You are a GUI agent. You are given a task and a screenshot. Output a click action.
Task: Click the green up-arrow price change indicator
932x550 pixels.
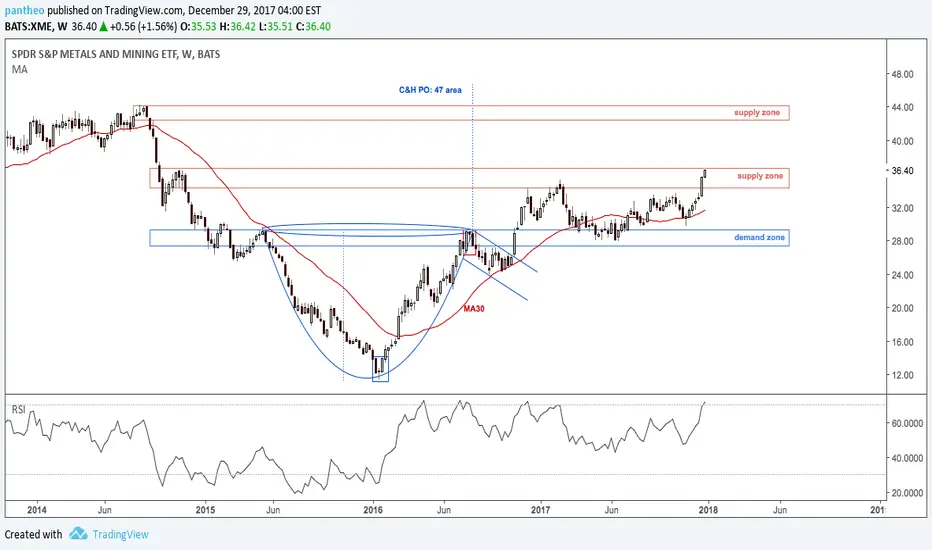coord(103,26)
